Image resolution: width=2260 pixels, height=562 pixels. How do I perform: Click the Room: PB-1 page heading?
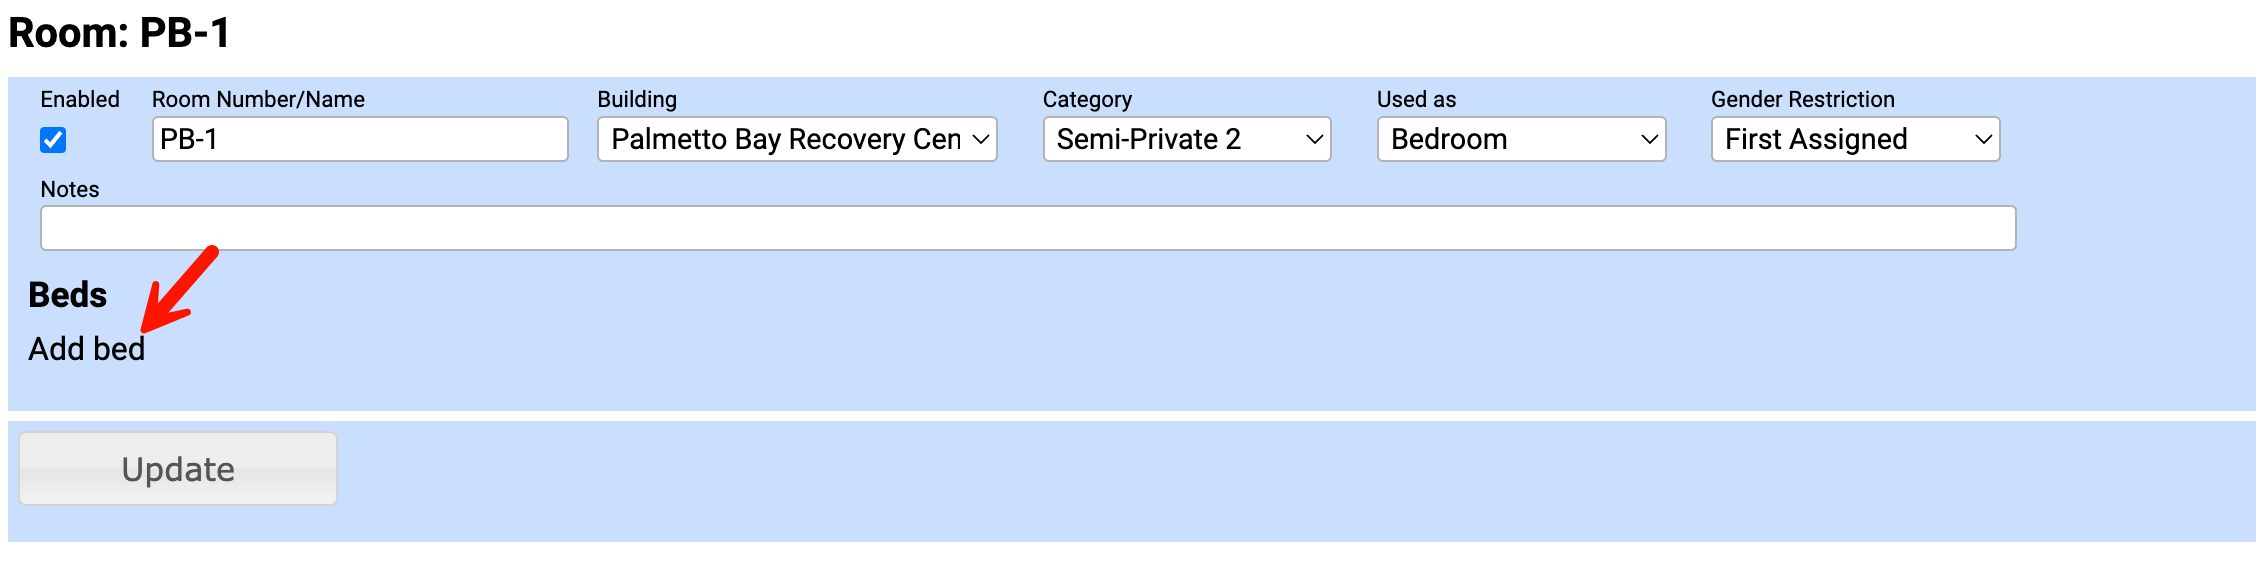pos(119,33)
